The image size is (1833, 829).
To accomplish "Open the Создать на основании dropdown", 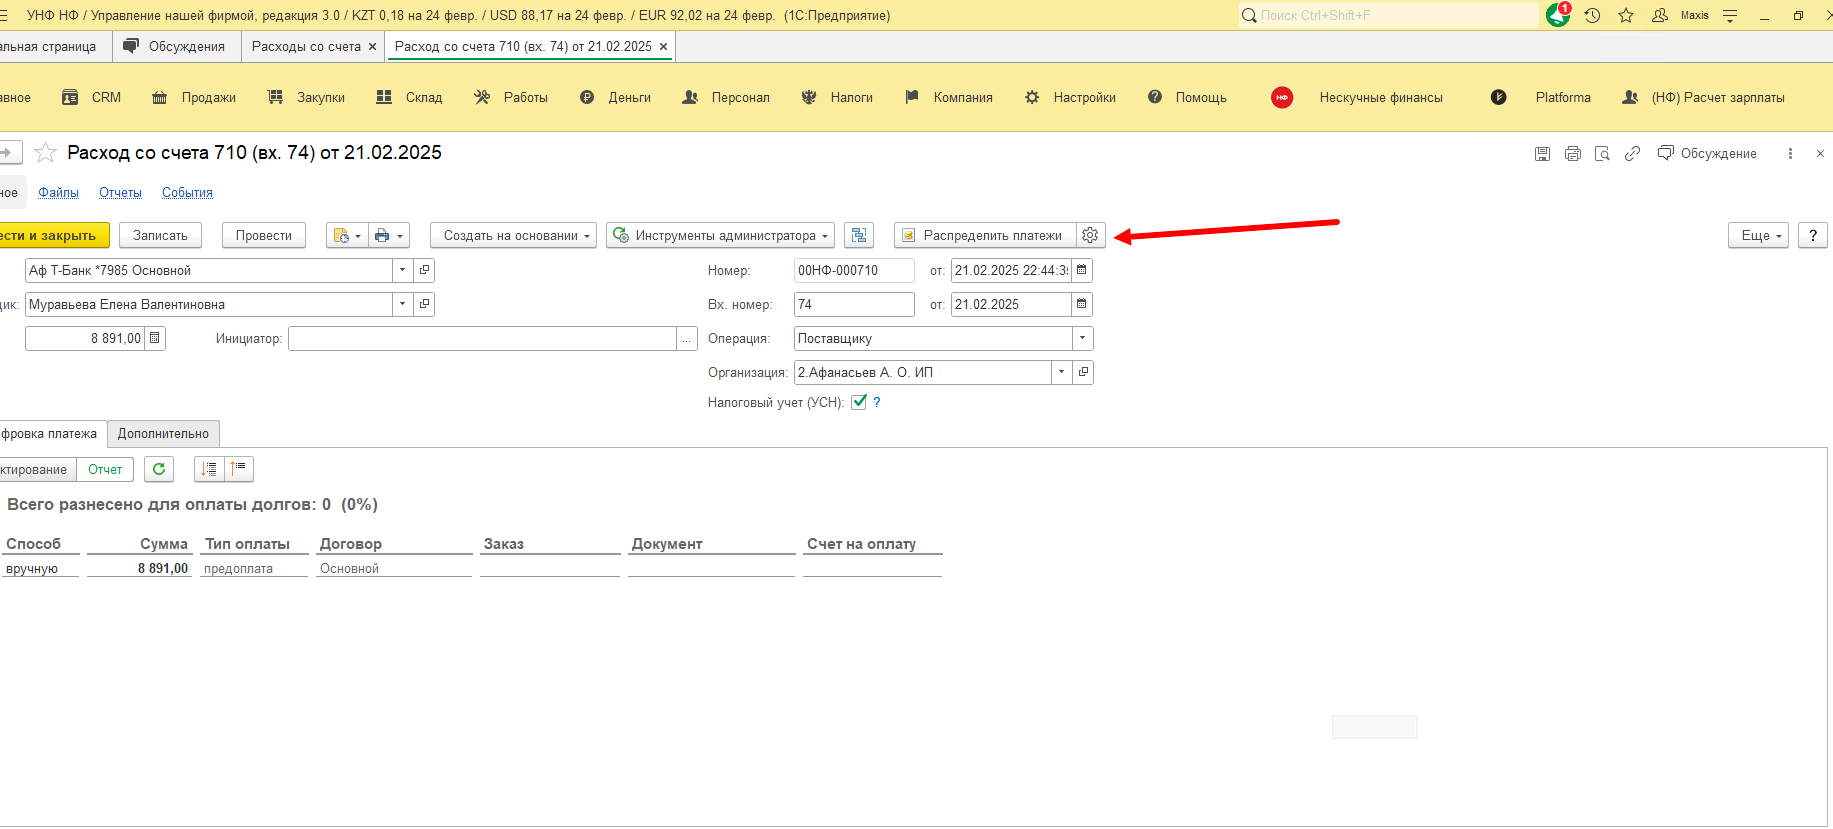I will pyautogui.click(x=513, y=235).
